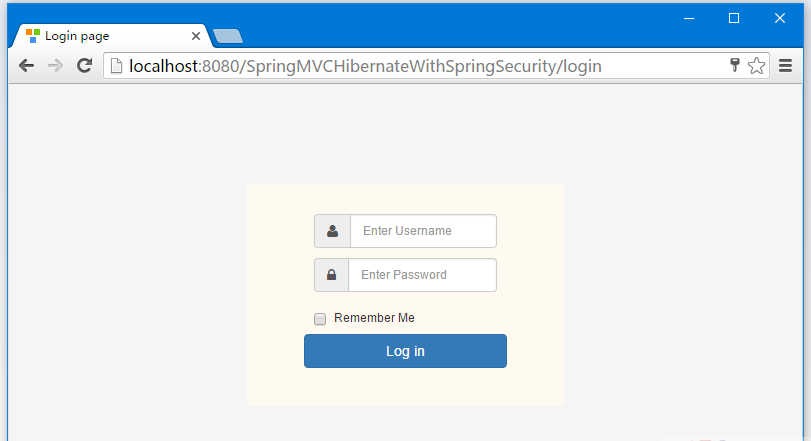The height and width of the screenshot is (441, 811).
Task: Focus the Enter Password field
Action: tap(423, 275)
